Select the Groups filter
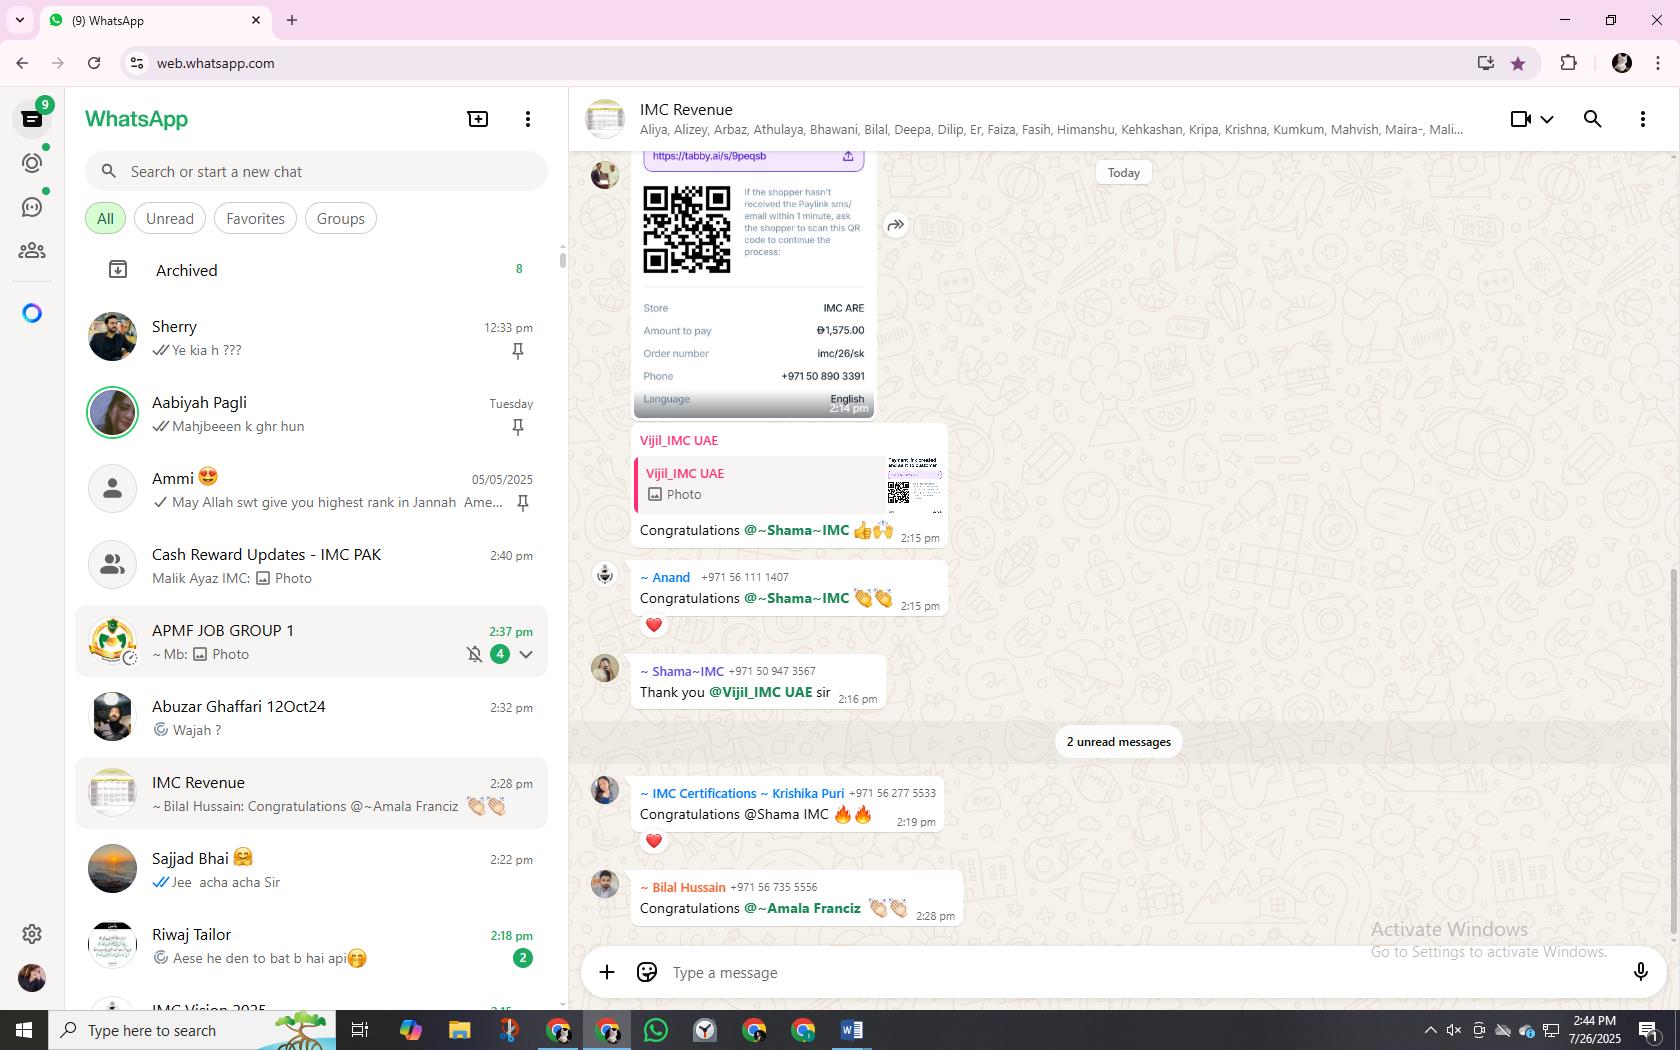Screen dimensions: 1680x1050 coord(341,218)
